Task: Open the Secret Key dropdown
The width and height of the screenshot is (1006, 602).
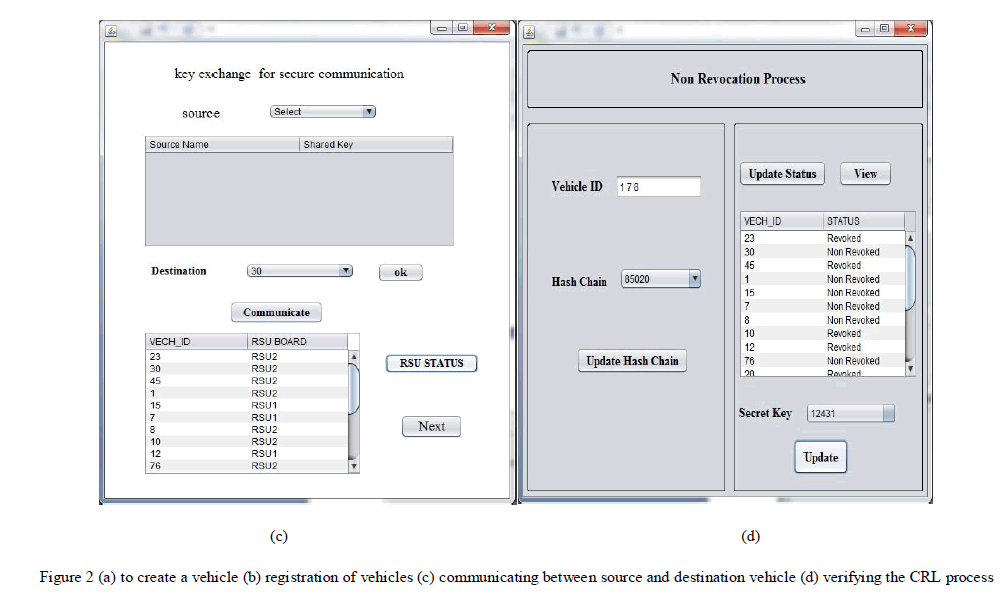Action: (850, 413)
